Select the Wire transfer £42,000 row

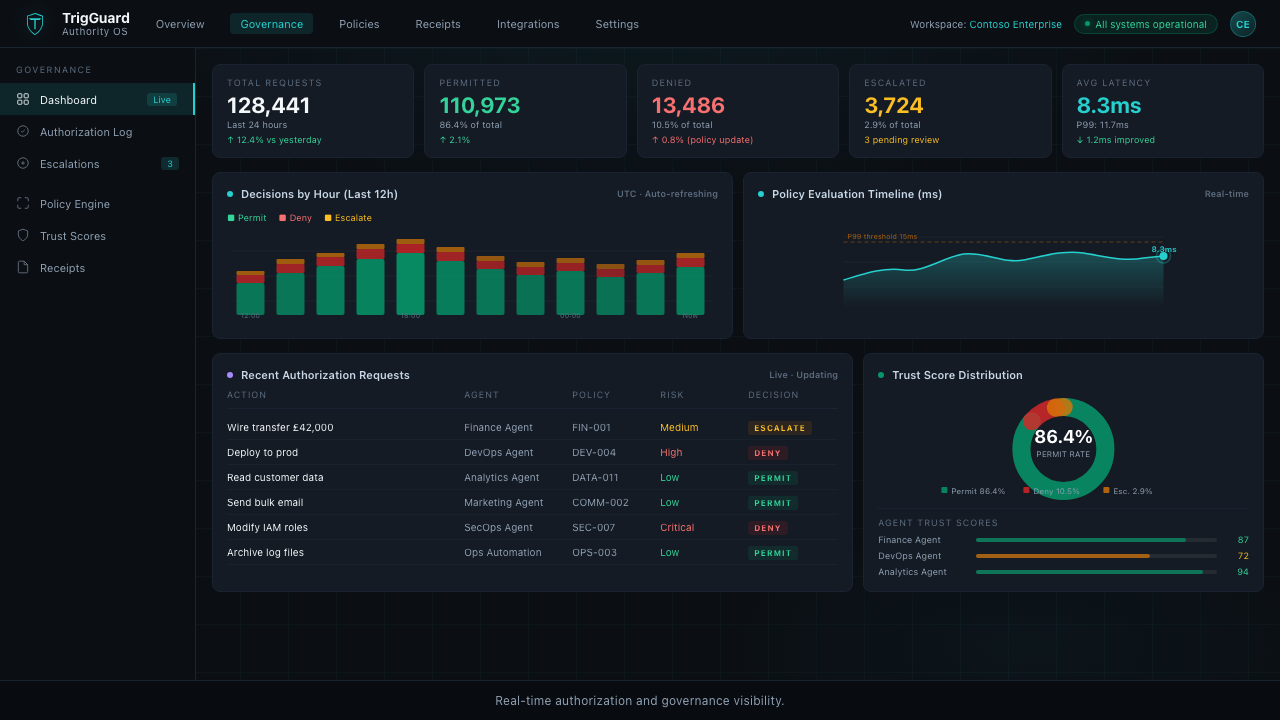pos(532,428)
